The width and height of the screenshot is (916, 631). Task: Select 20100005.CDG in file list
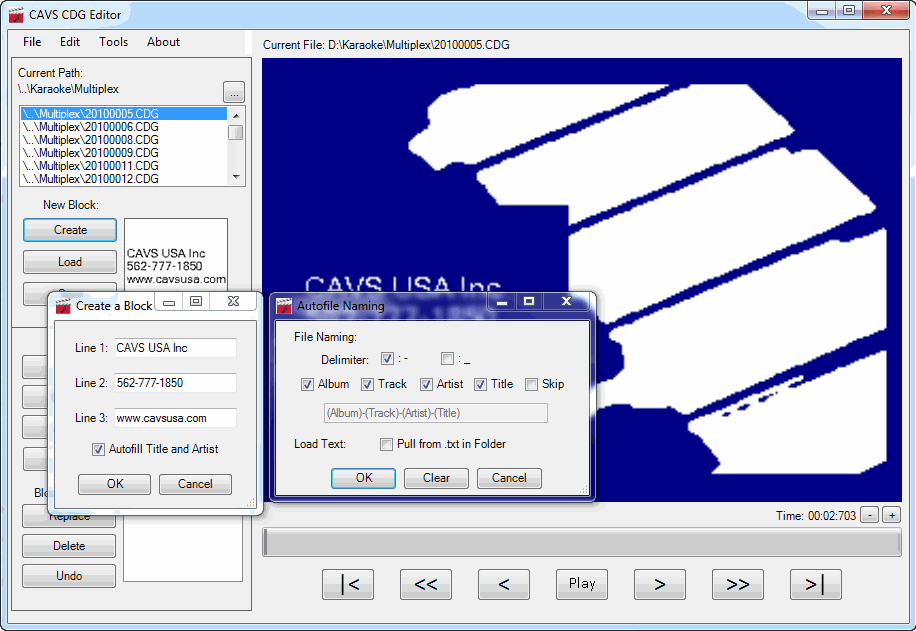pyautogui.click(x=124, y=114)
